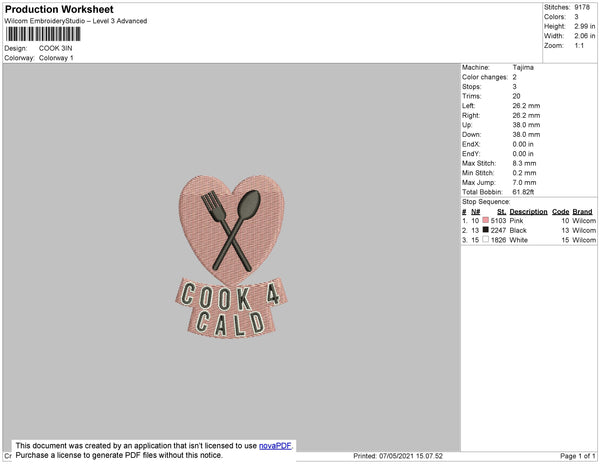Click the 'Pink' description in stop sequence
The width and height of the screenshot is (600, 464).
click(x=516, y=221)
